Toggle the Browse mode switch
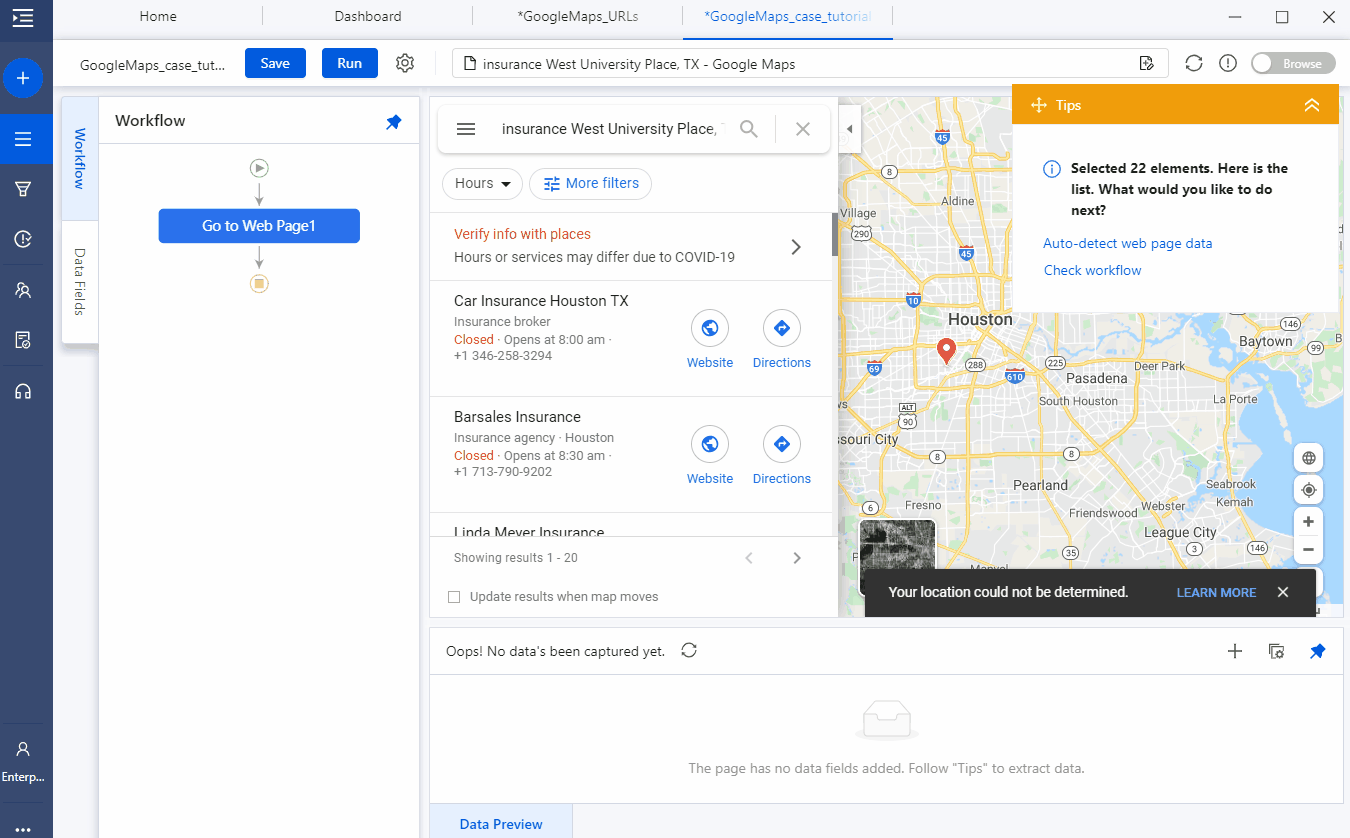 [1293, 63]
